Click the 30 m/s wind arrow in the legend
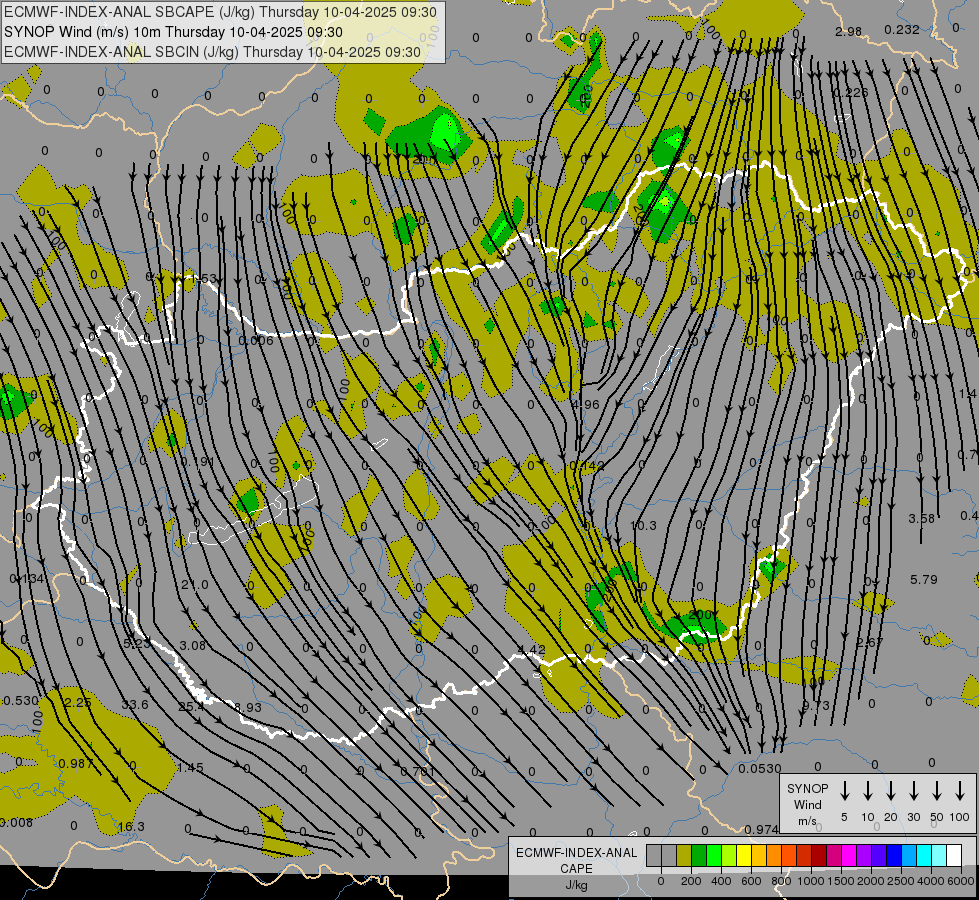The height and width of the screenshot is (900, 979). click(x=914, y=790)
